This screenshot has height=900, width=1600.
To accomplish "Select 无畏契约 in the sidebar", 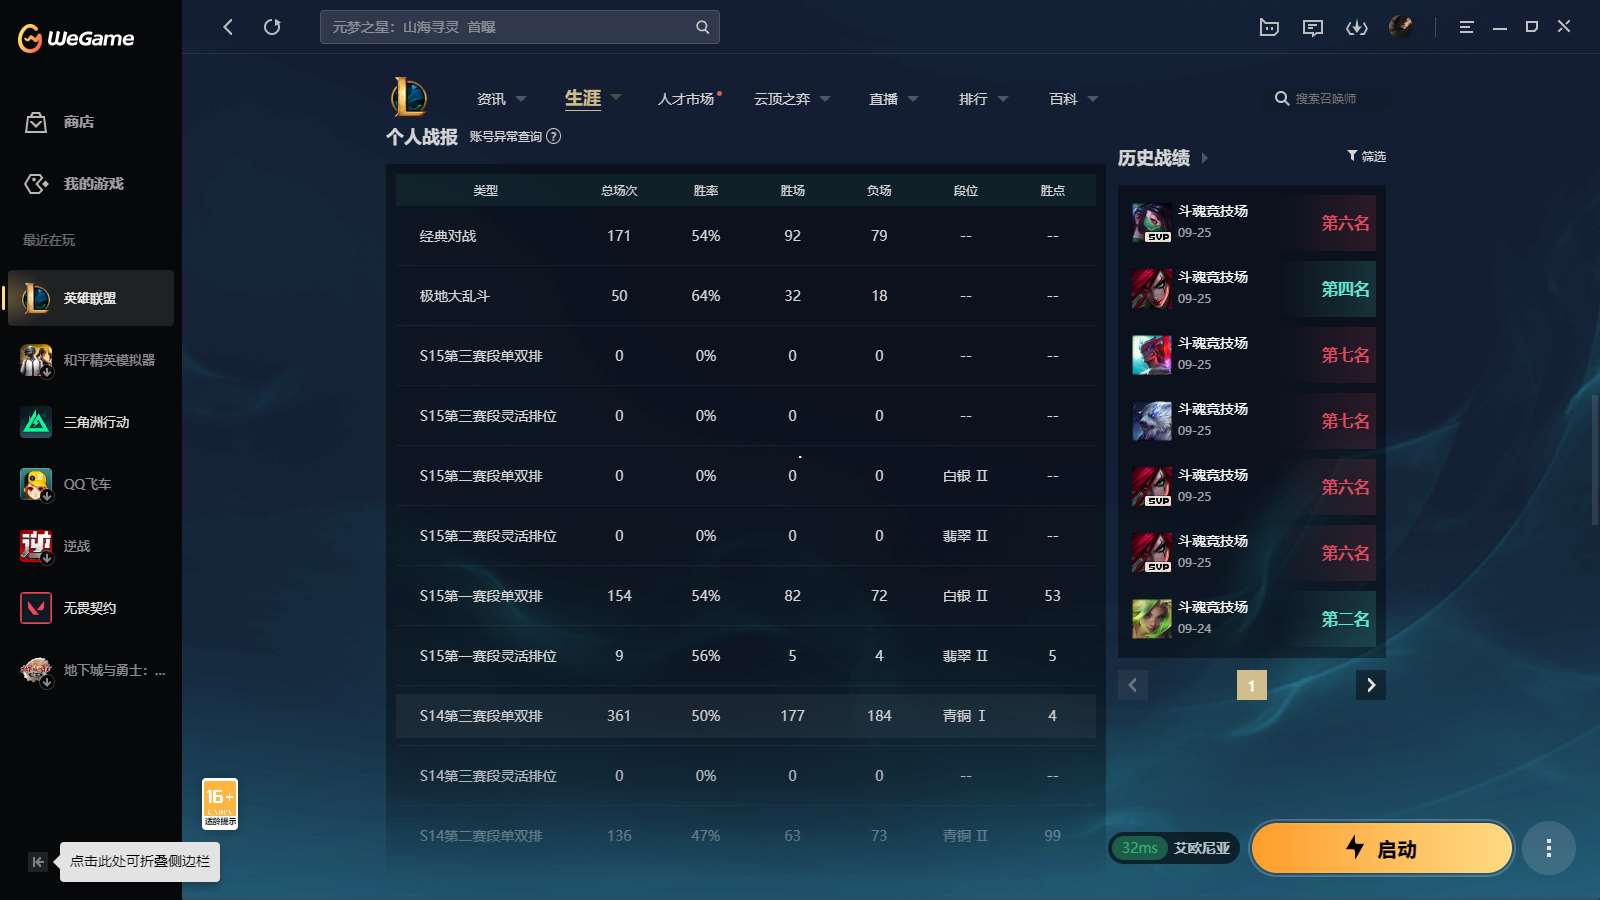I will [x=90, y=608].
